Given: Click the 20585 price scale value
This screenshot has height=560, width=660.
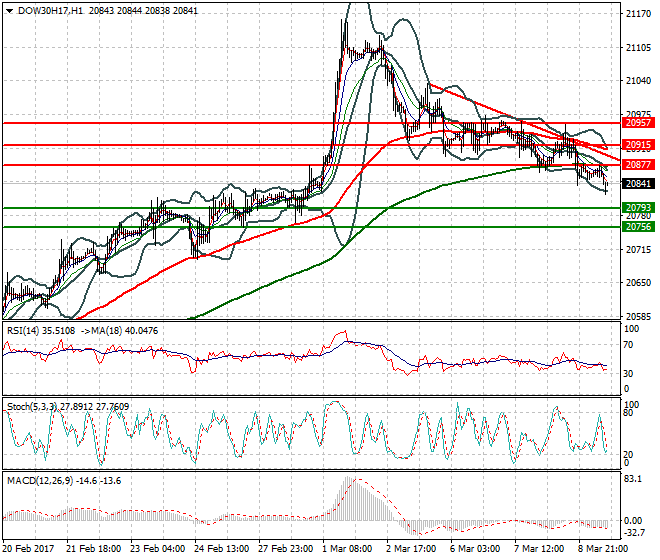Looking at the screenshot, I should click(x=639, y=317).
